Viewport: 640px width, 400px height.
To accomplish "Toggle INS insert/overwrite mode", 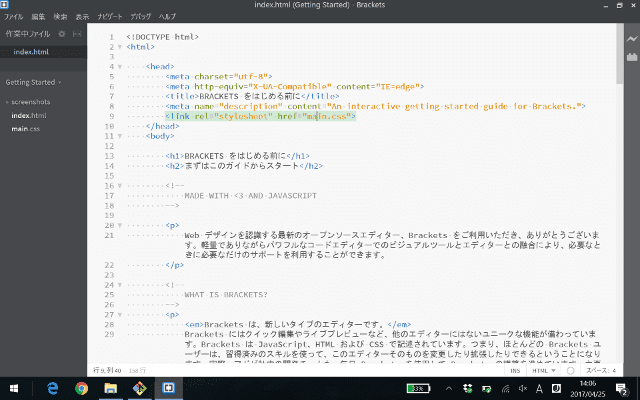I will (x=515, y=371).
